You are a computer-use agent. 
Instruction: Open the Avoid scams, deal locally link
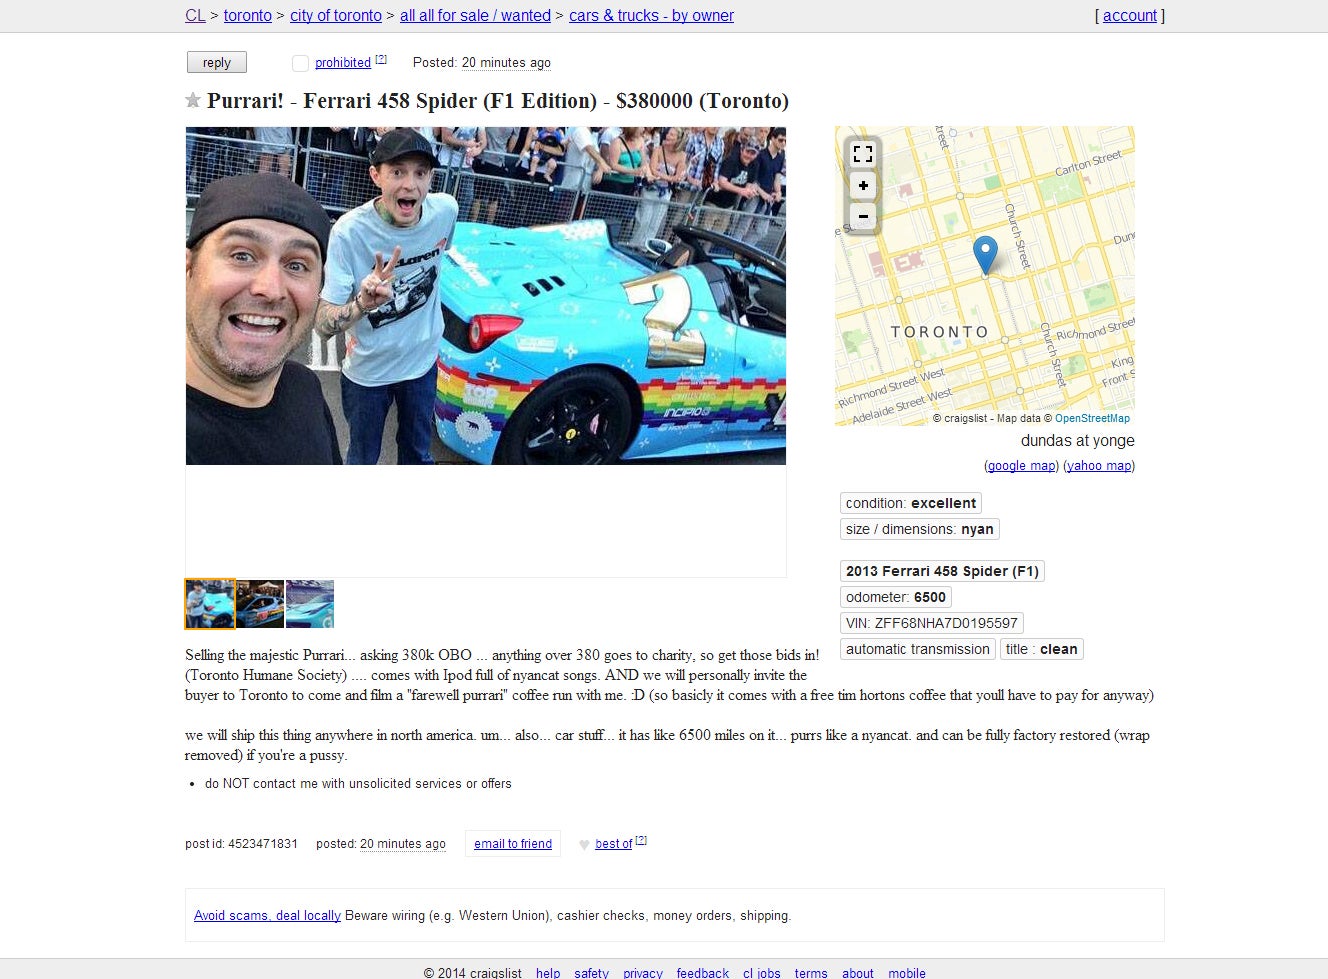267,916
